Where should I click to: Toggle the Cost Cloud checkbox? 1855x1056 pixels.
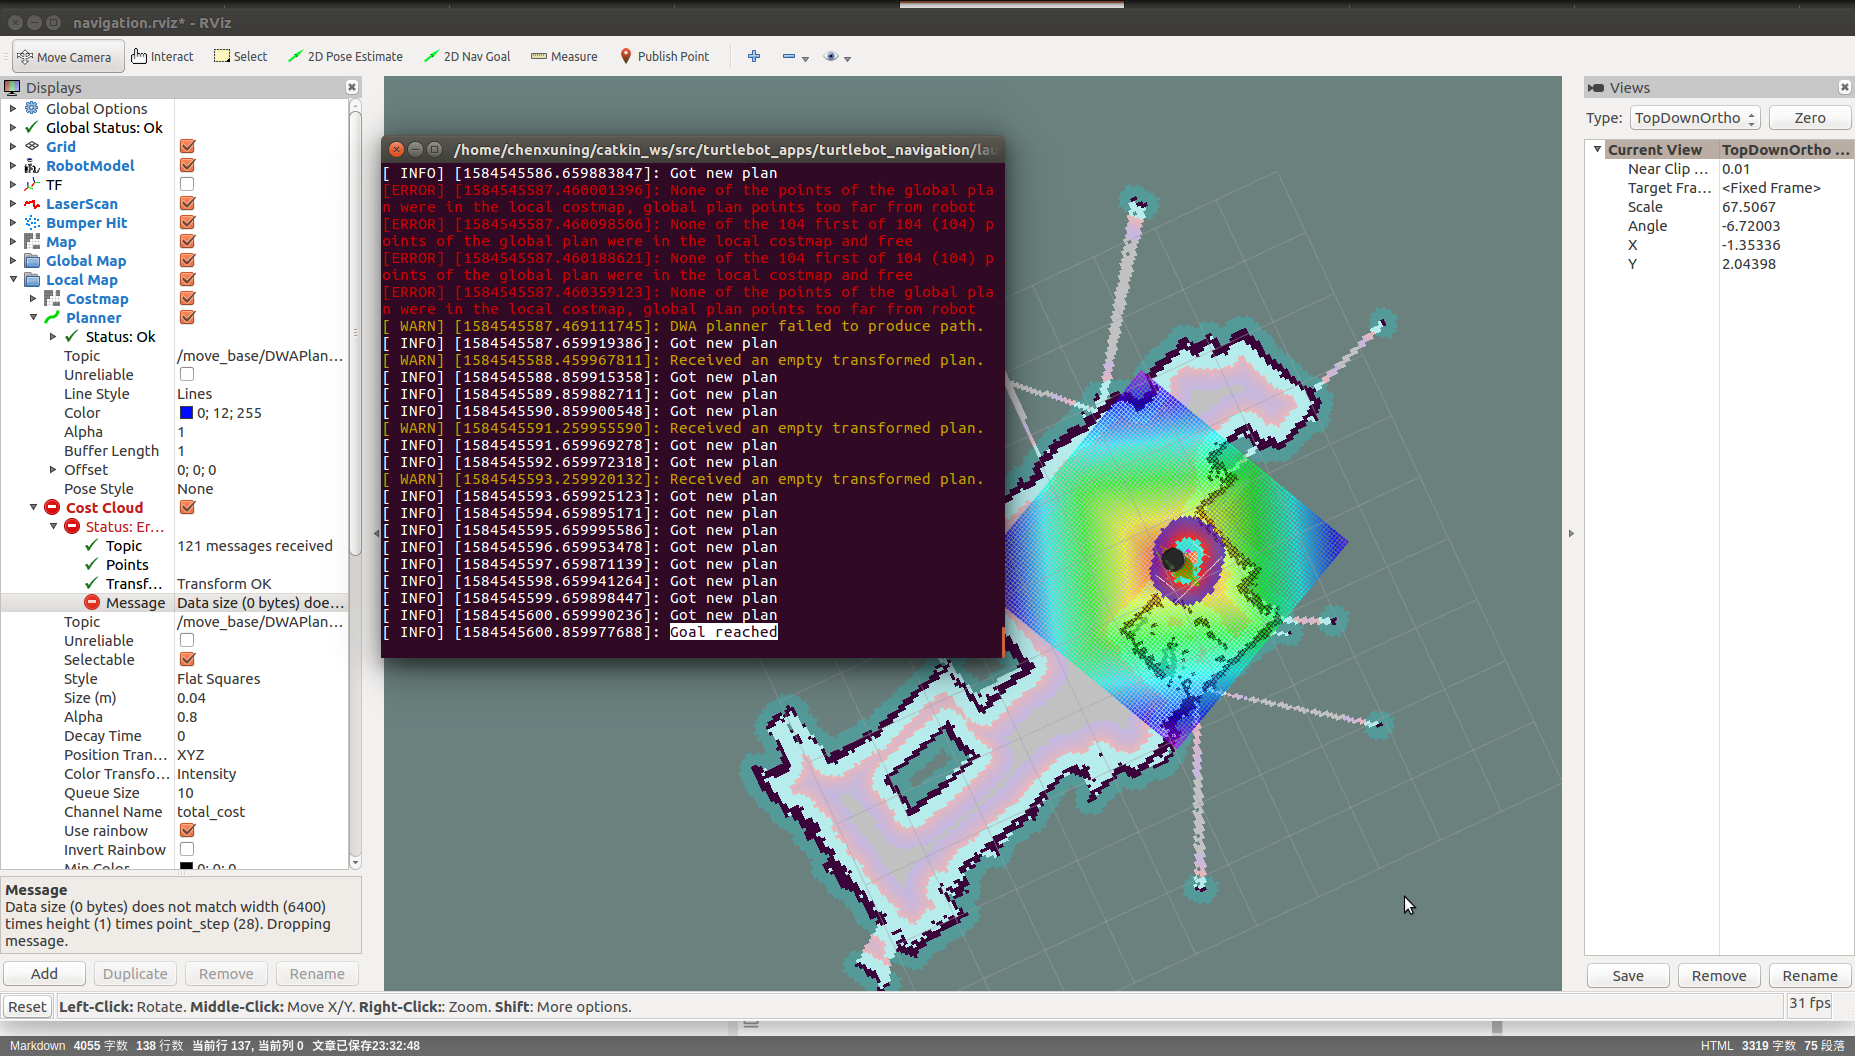[187, 507]
